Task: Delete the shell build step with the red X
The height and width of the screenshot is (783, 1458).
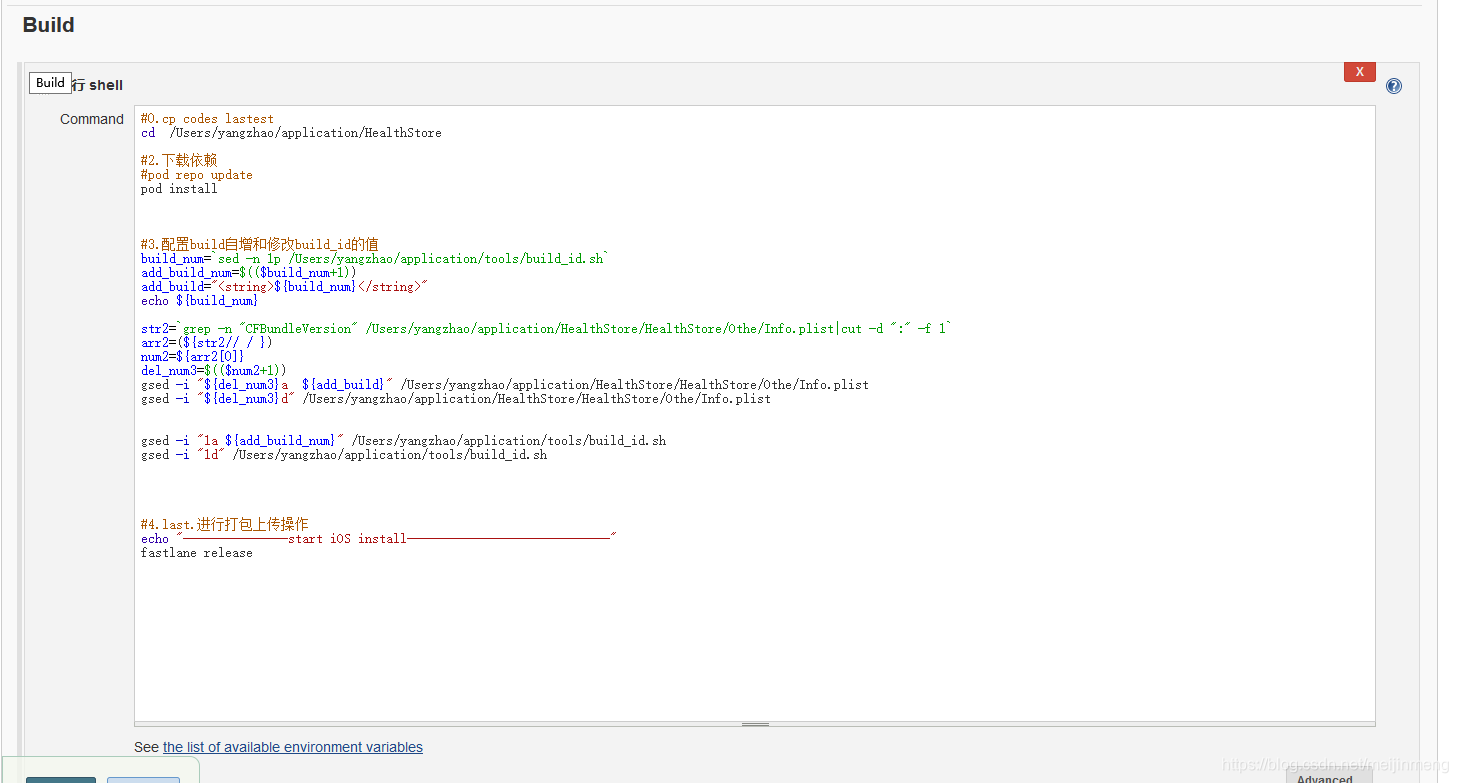Action: pos(1359,72)
